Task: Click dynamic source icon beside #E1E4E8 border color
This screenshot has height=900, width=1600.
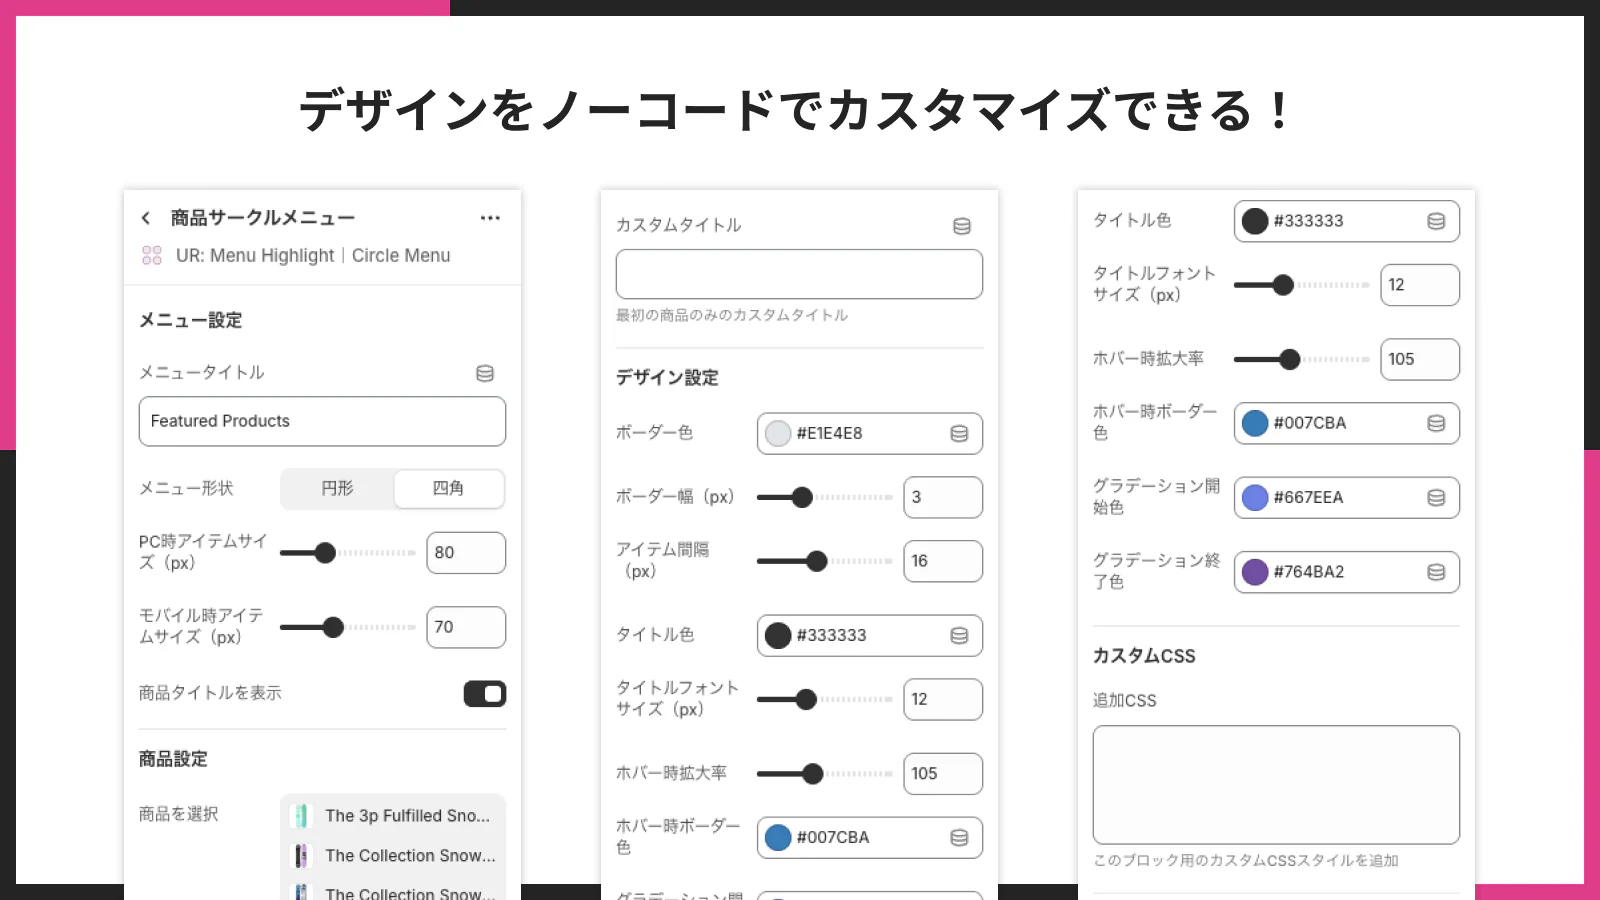Action: [959, 433]
